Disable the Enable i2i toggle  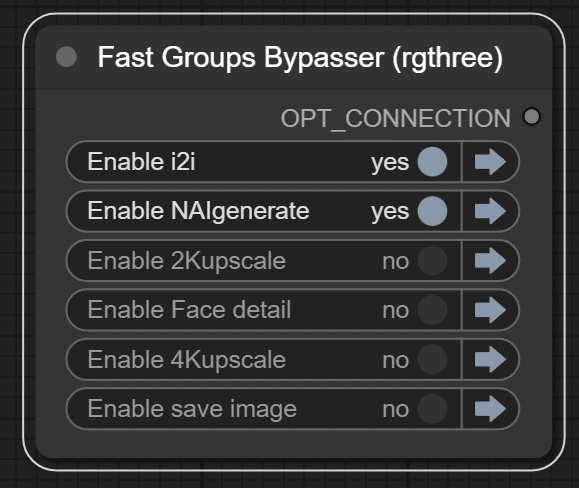432,162
